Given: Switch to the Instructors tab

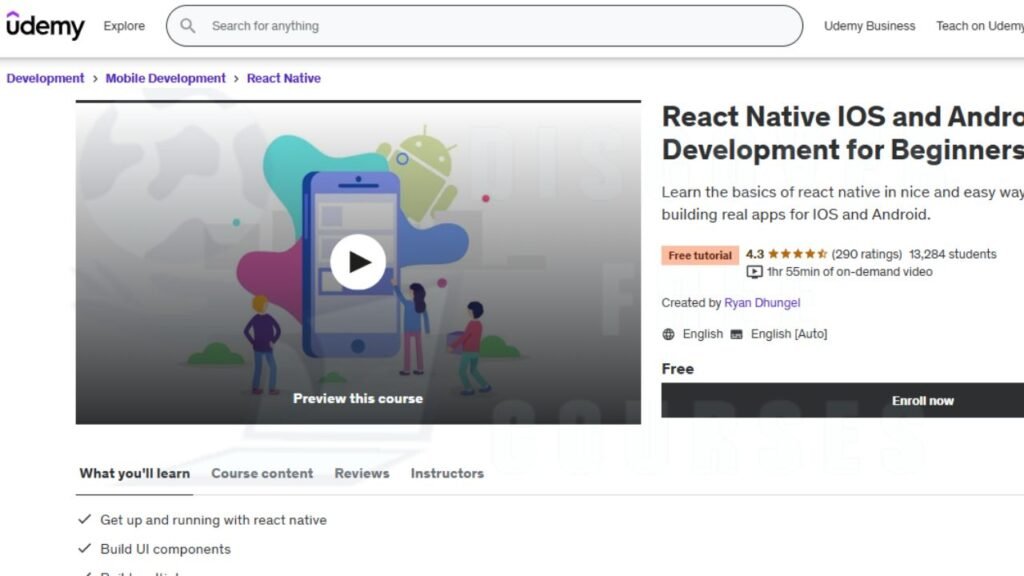Looking at the screenshot, I should pos(447,473).
